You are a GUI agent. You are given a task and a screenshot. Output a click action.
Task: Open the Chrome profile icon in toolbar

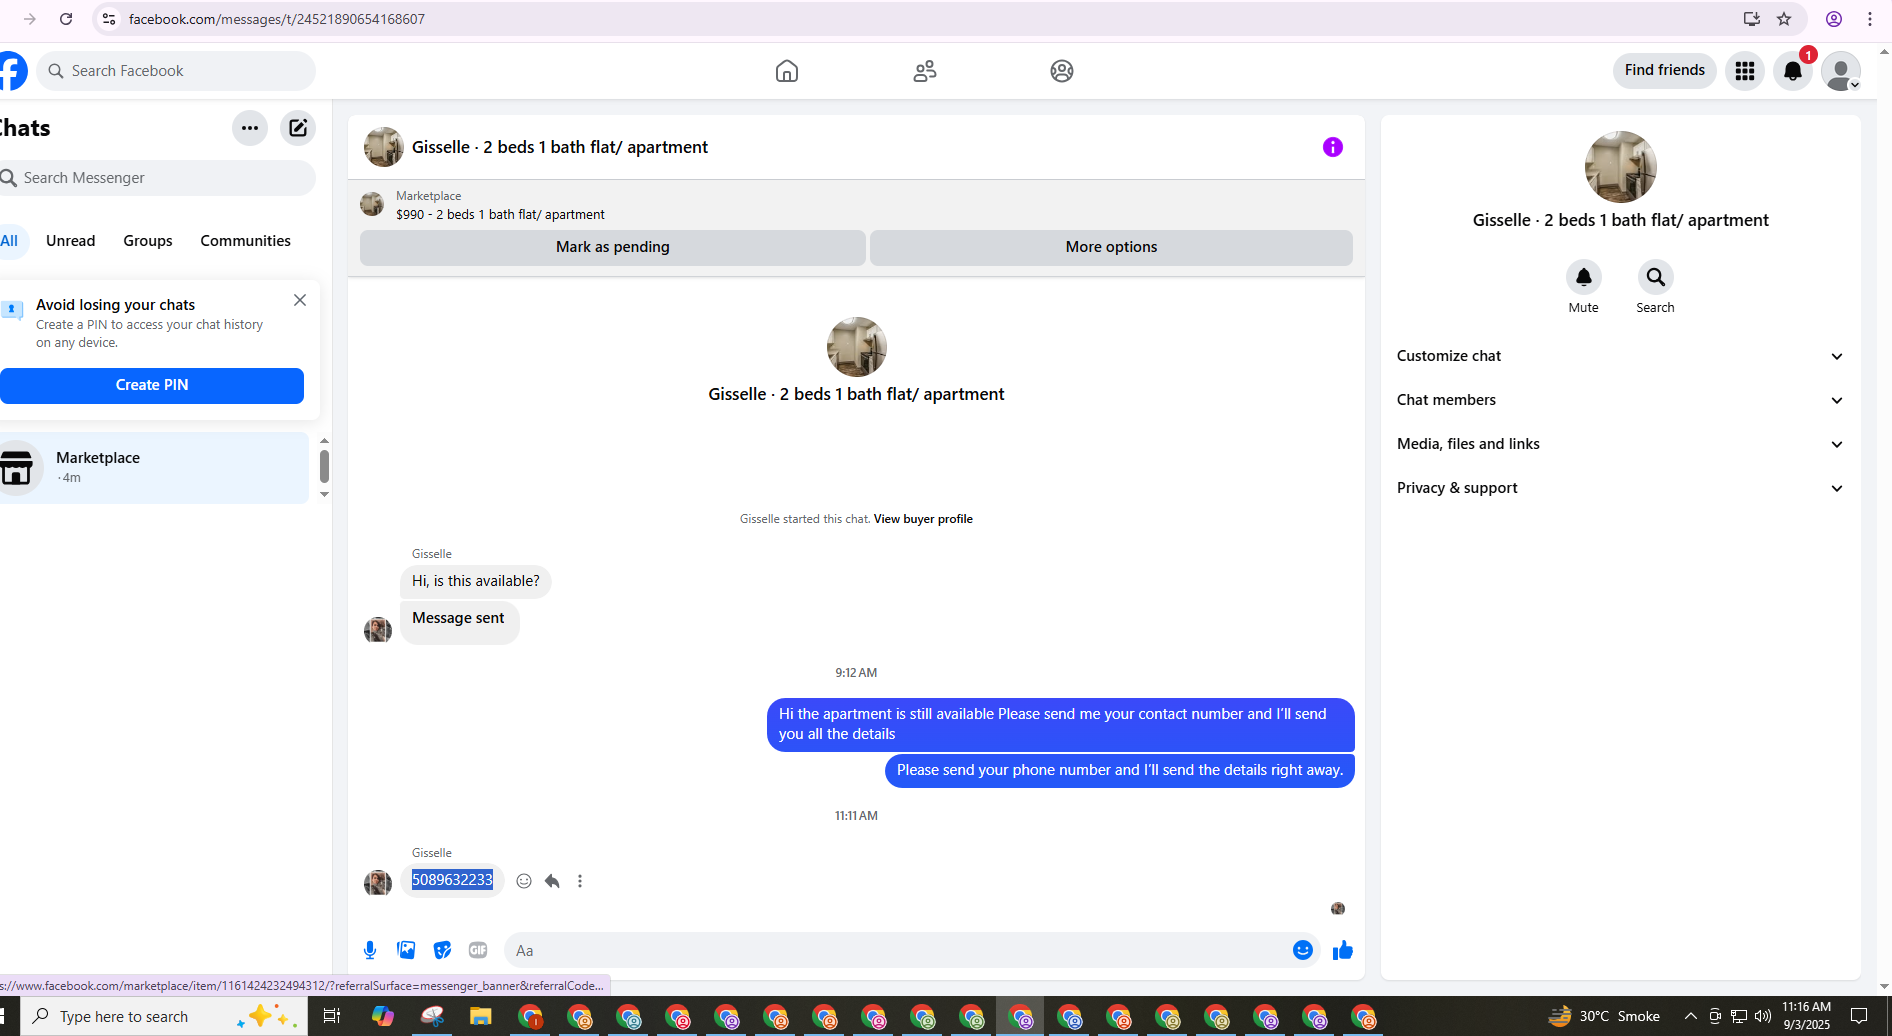click(x=1834, y=19)
